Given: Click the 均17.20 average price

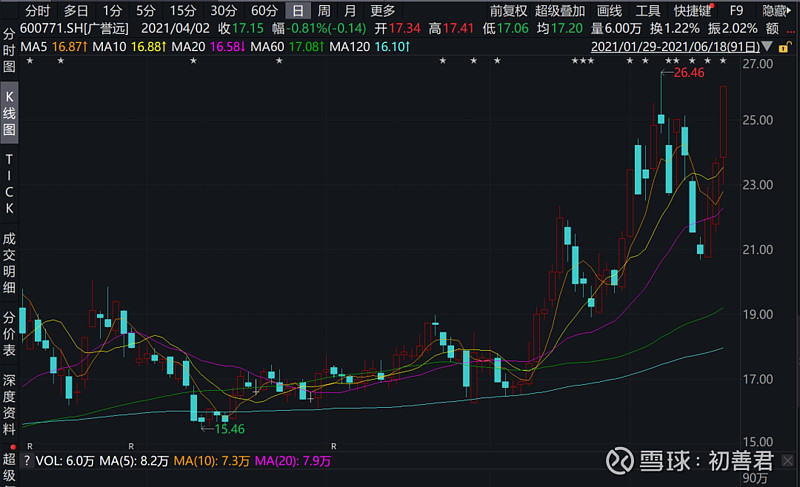Looking at the screenshot, I should pos(560,29).
